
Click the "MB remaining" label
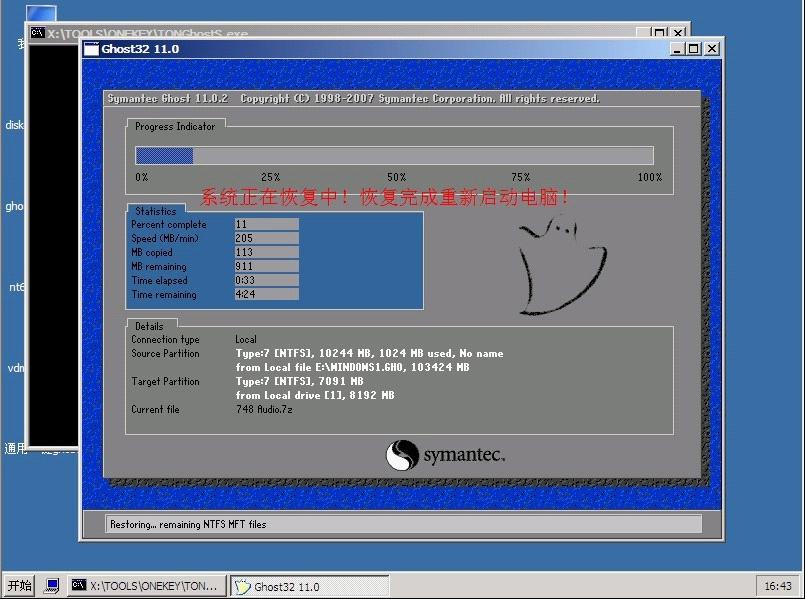point(159,266)
